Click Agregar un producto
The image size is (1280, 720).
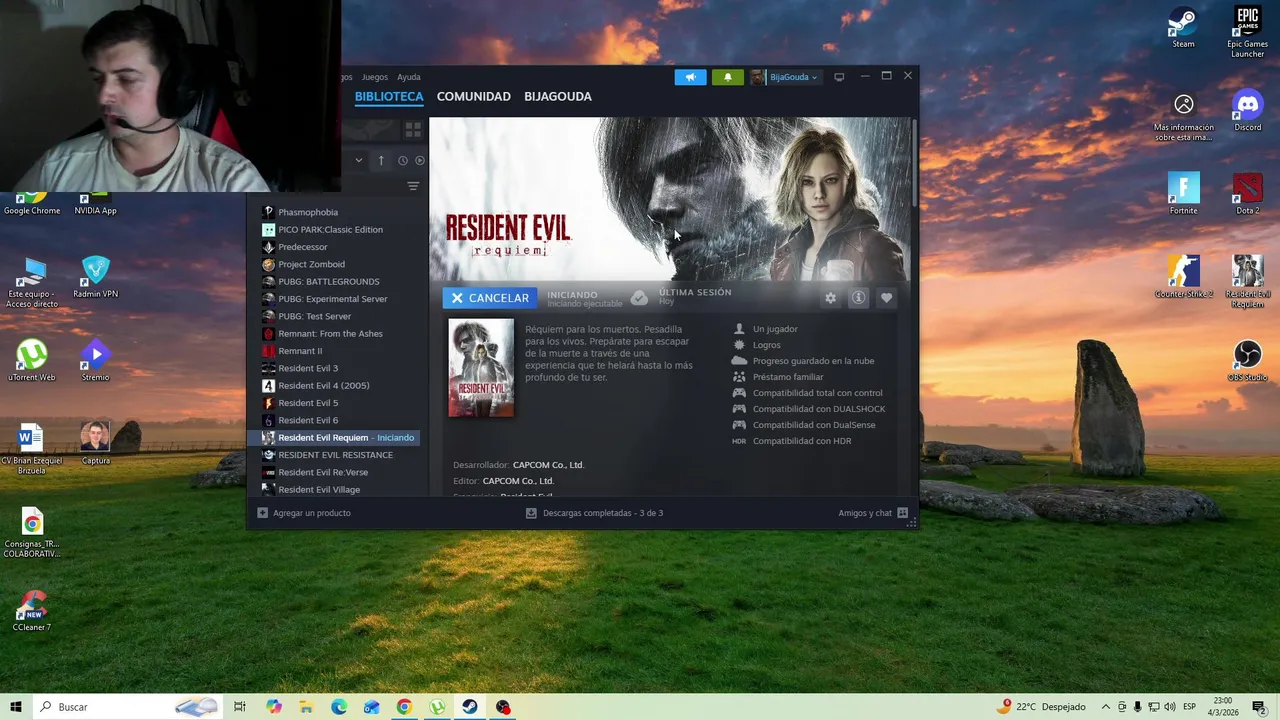(304, 513)
